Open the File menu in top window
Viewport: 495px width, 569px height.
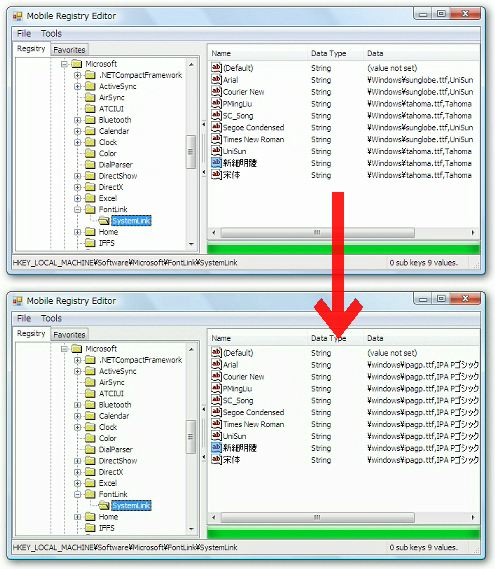[24, 34]
